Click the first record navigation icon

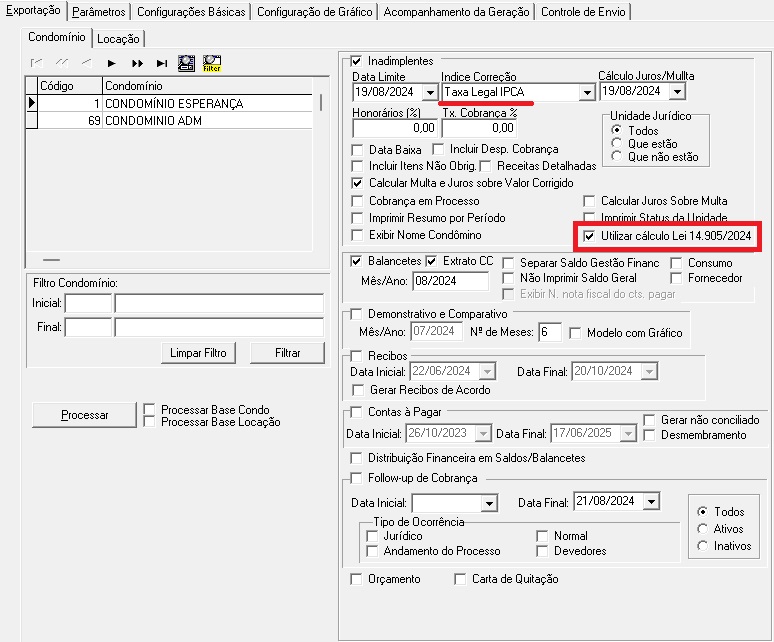(37, 63)
